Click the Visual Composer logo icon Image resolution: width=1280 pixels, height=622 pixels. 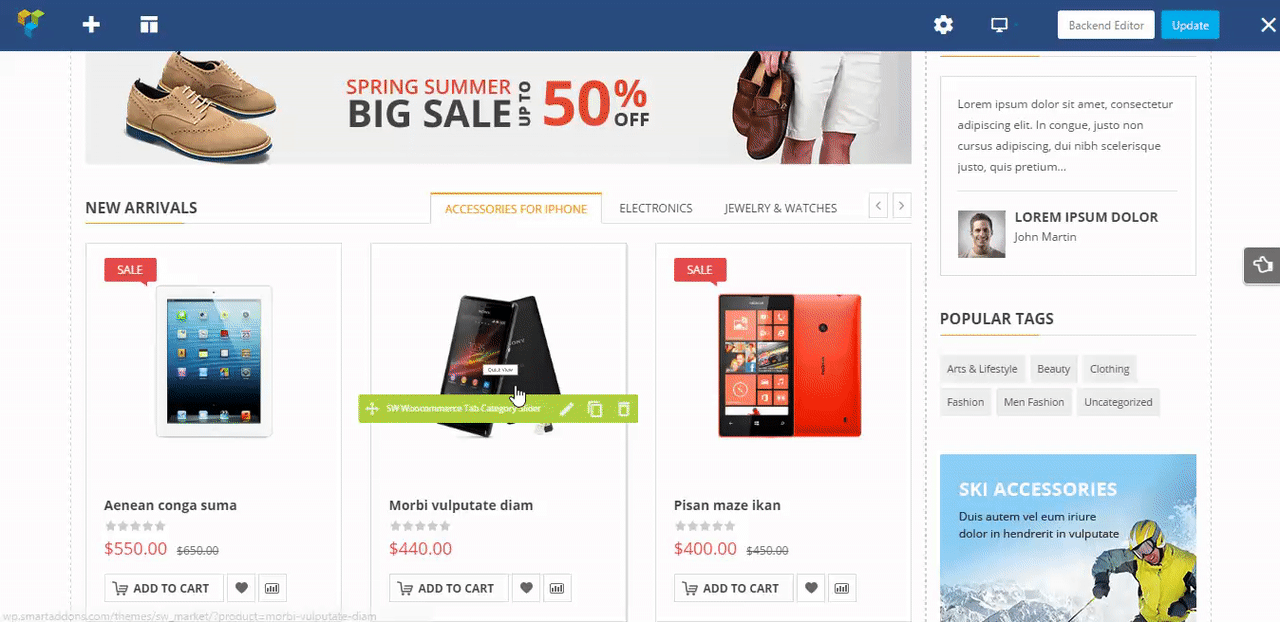(32, 24)
